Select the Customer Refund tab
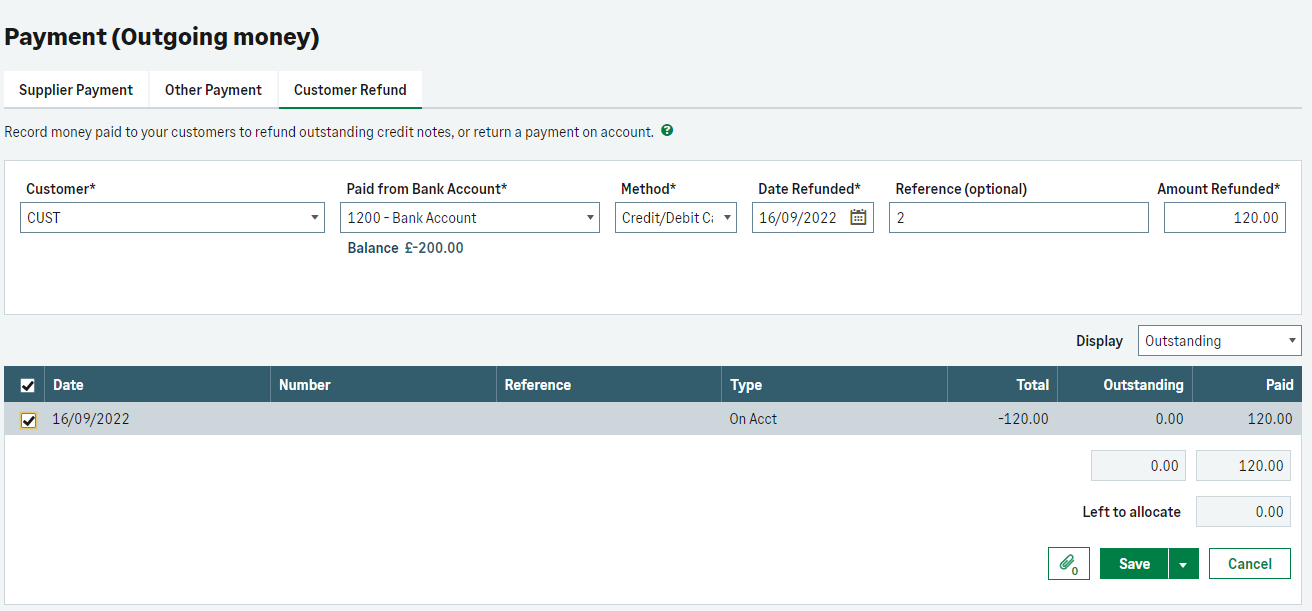The height and width of the screenshot is (611, 1312). [x=350, y=90]
